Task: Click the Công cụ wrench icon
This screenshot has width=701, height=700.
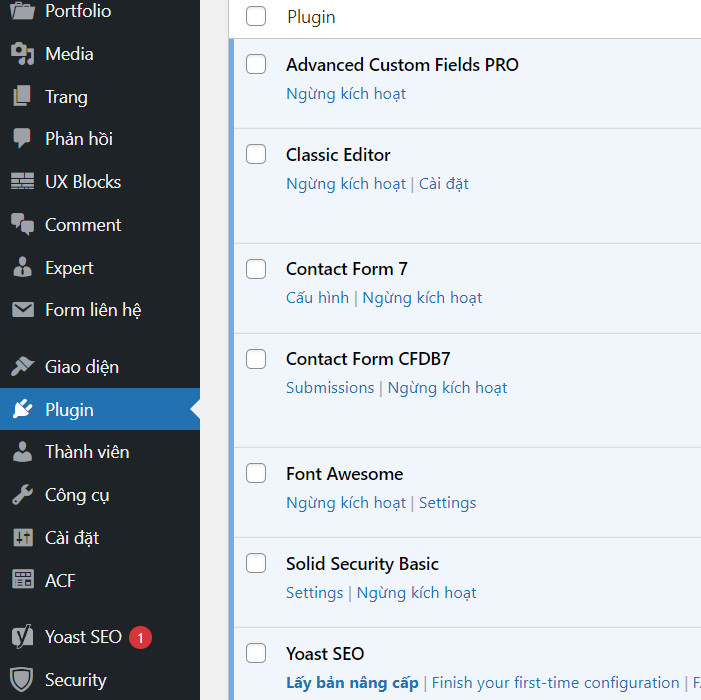Action: click(22, 494)
